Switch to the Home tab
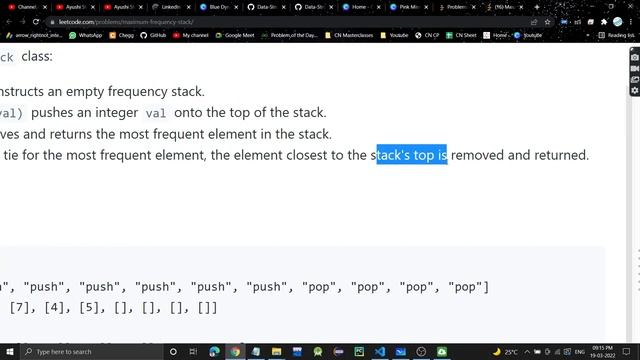Screen dimensions: 640x360 click(361, 7)
